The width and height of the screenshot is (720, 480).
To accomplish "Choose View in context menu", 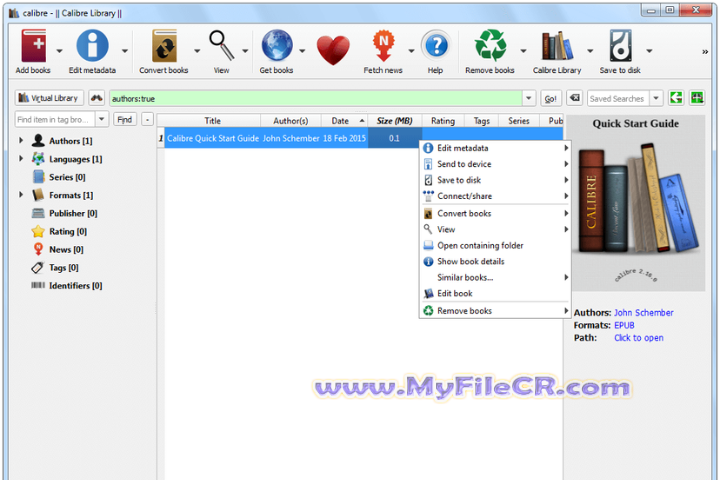I will (496, 229).
